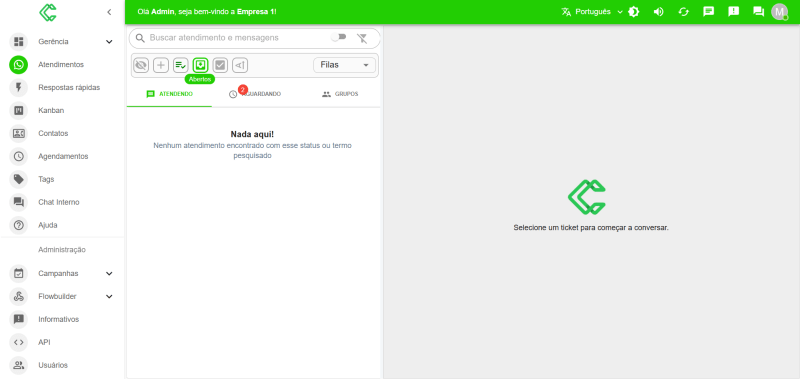Adjust notification volume via the speaker icon

pyautogui.click(x=659, y=12)
